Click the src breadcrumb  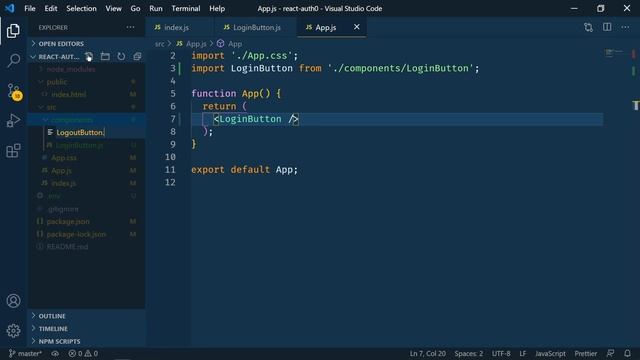tap(159, 44)
